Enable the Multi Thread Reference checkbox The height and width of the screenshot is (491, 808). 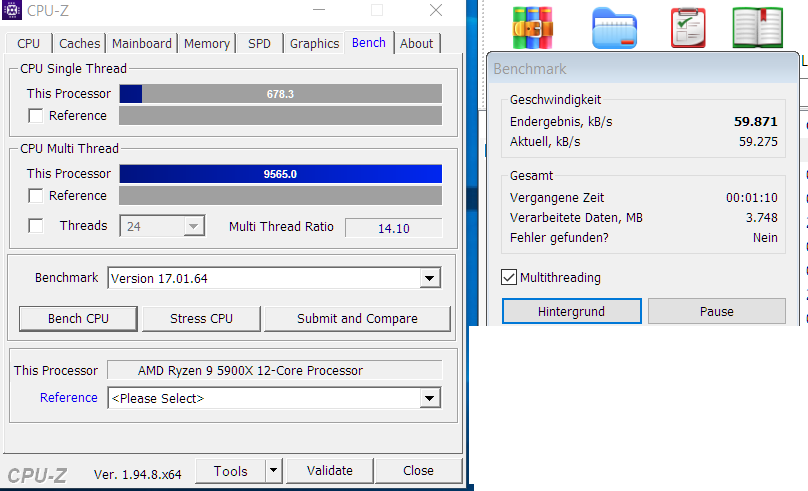pos(36,196)
